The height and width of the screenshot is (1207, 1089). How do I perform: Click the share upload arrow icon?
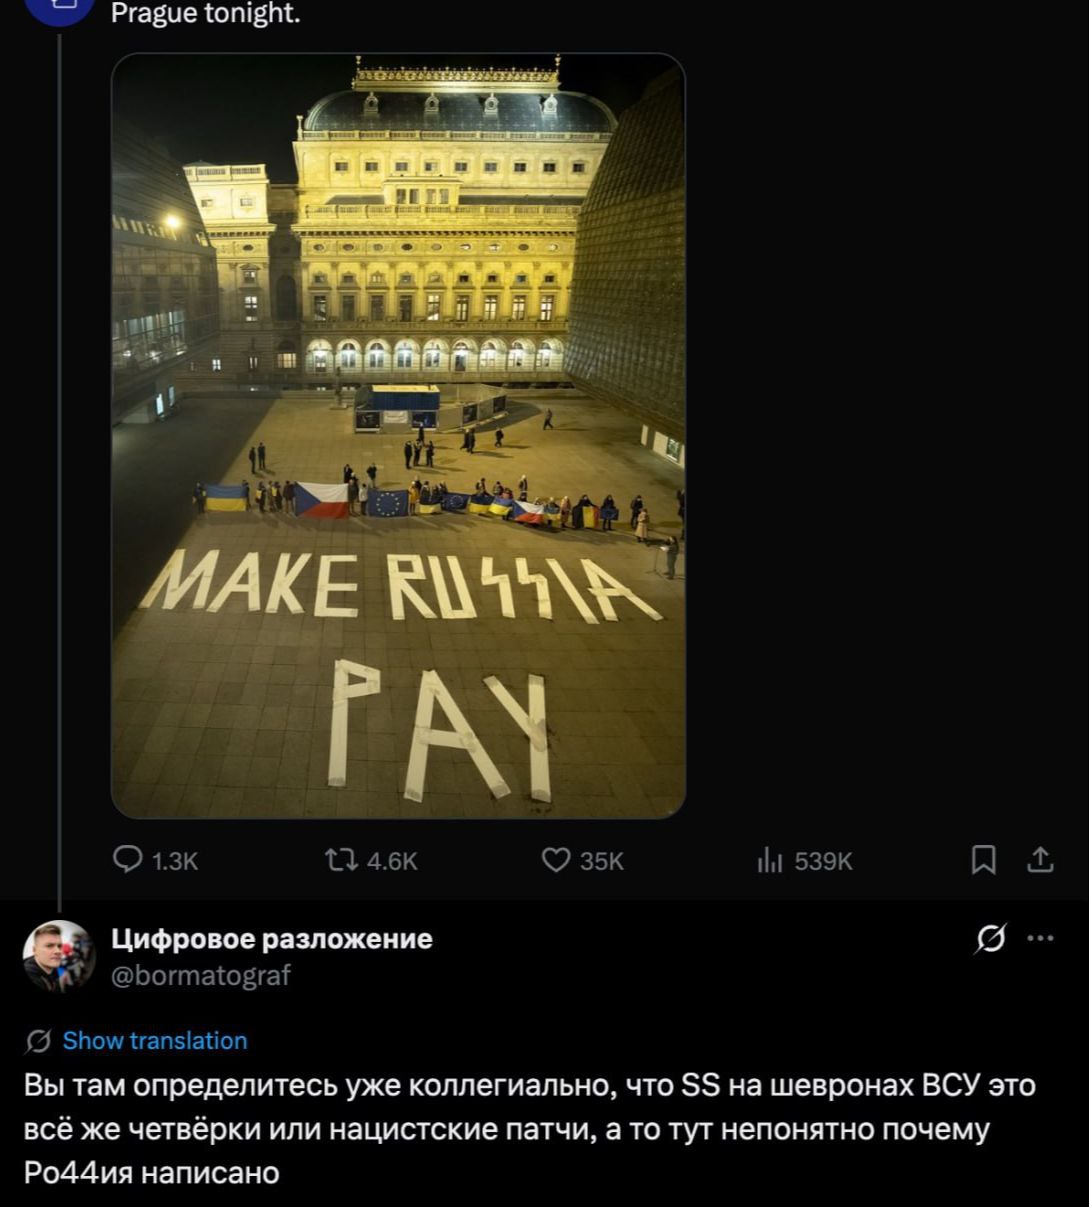click(x=1041, y=860)
